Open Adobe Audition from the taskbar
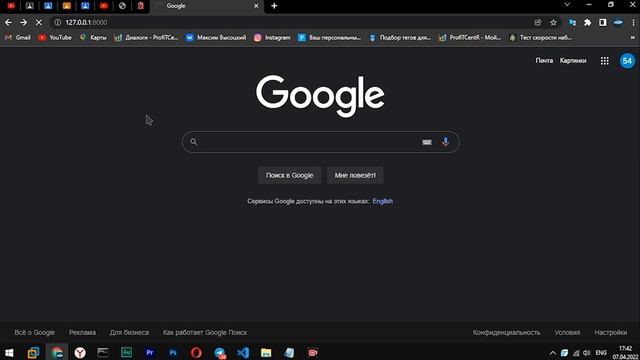640x360 pixels. [x=127, y=352]
